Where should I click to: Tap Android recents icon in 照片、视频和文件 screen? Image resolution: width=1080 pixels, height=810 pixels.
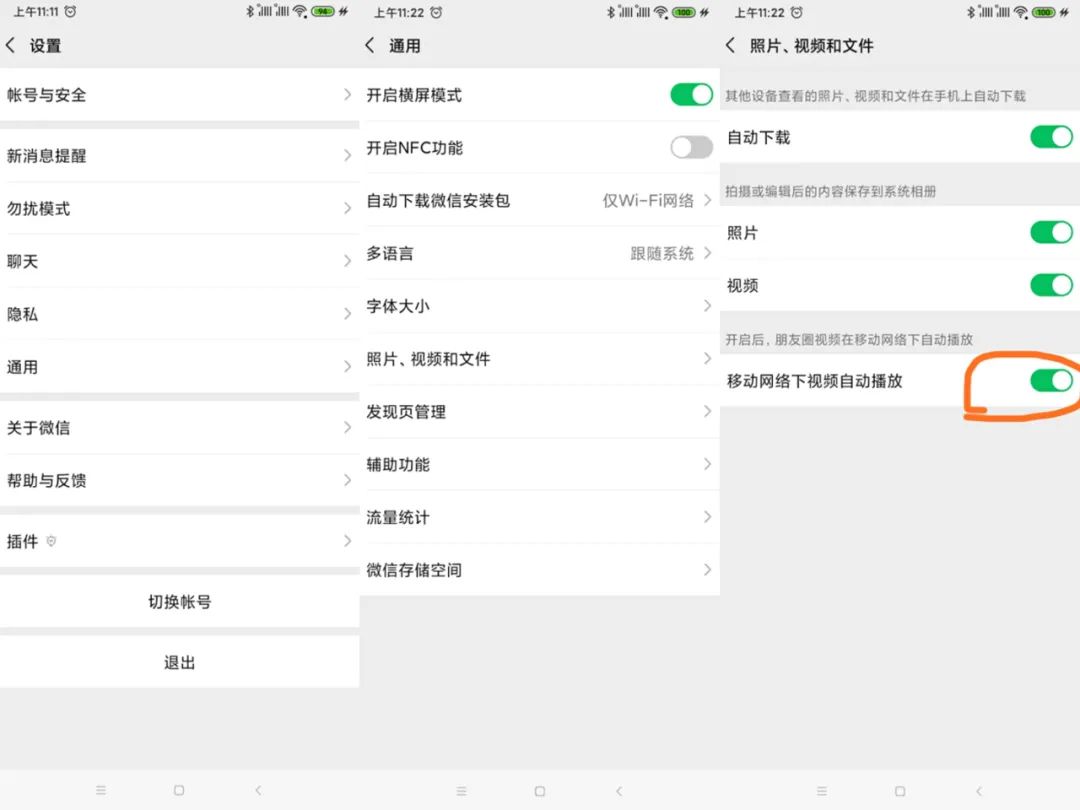(822, 791)
